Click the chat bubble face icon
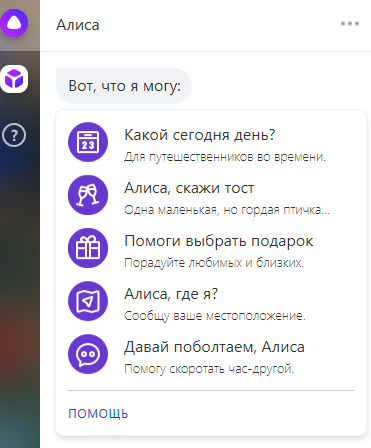The image size is (371, 448). pyautogui.click(x=88, y=354)
